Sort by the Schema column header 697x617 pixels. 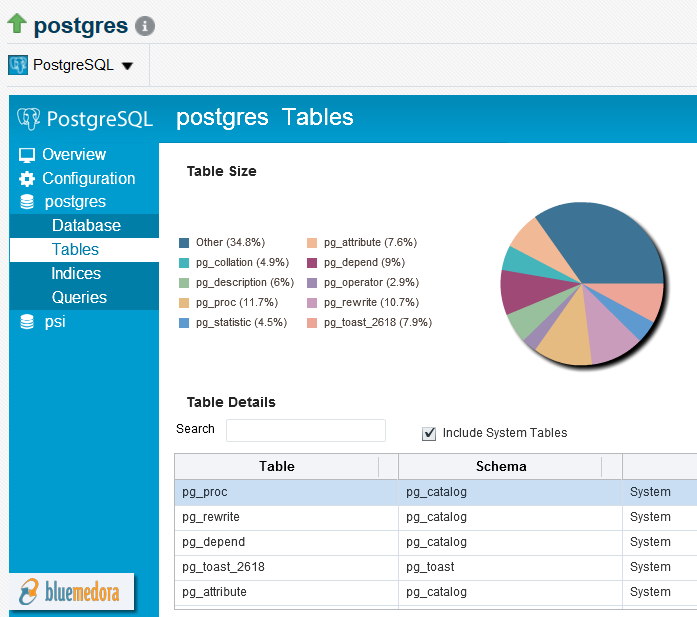coord(501,466)
